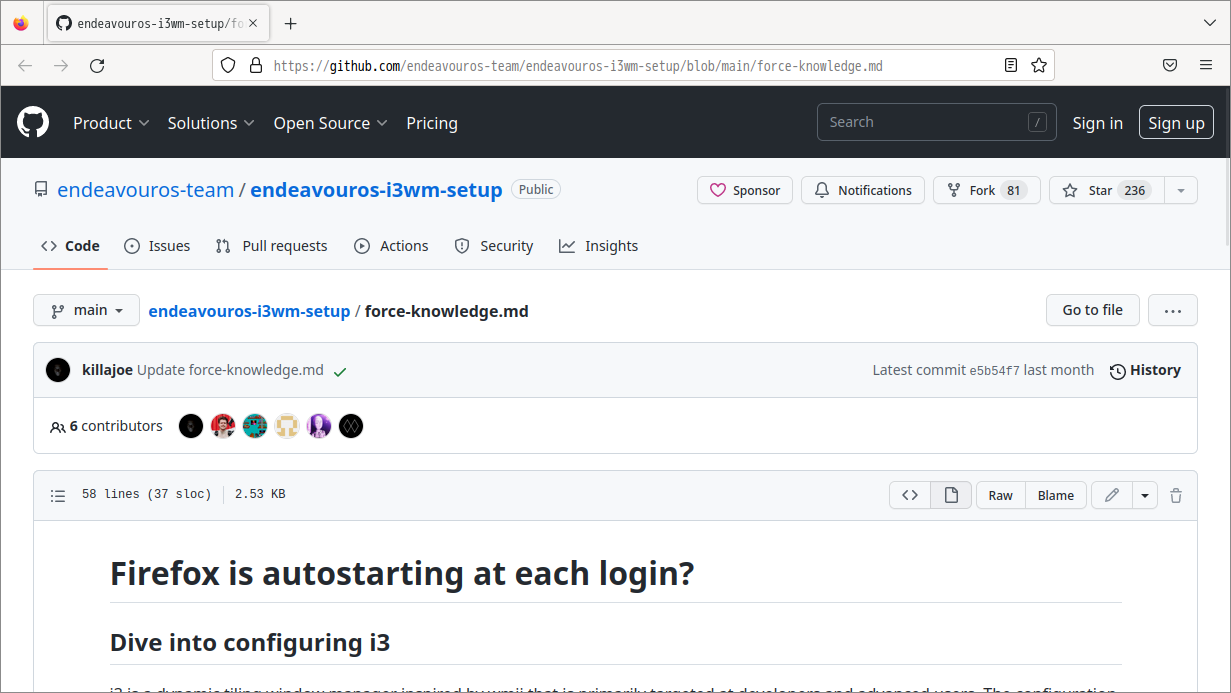Display the rendered file view
This screenshot has width=1231, height=693.
(951, 495)
